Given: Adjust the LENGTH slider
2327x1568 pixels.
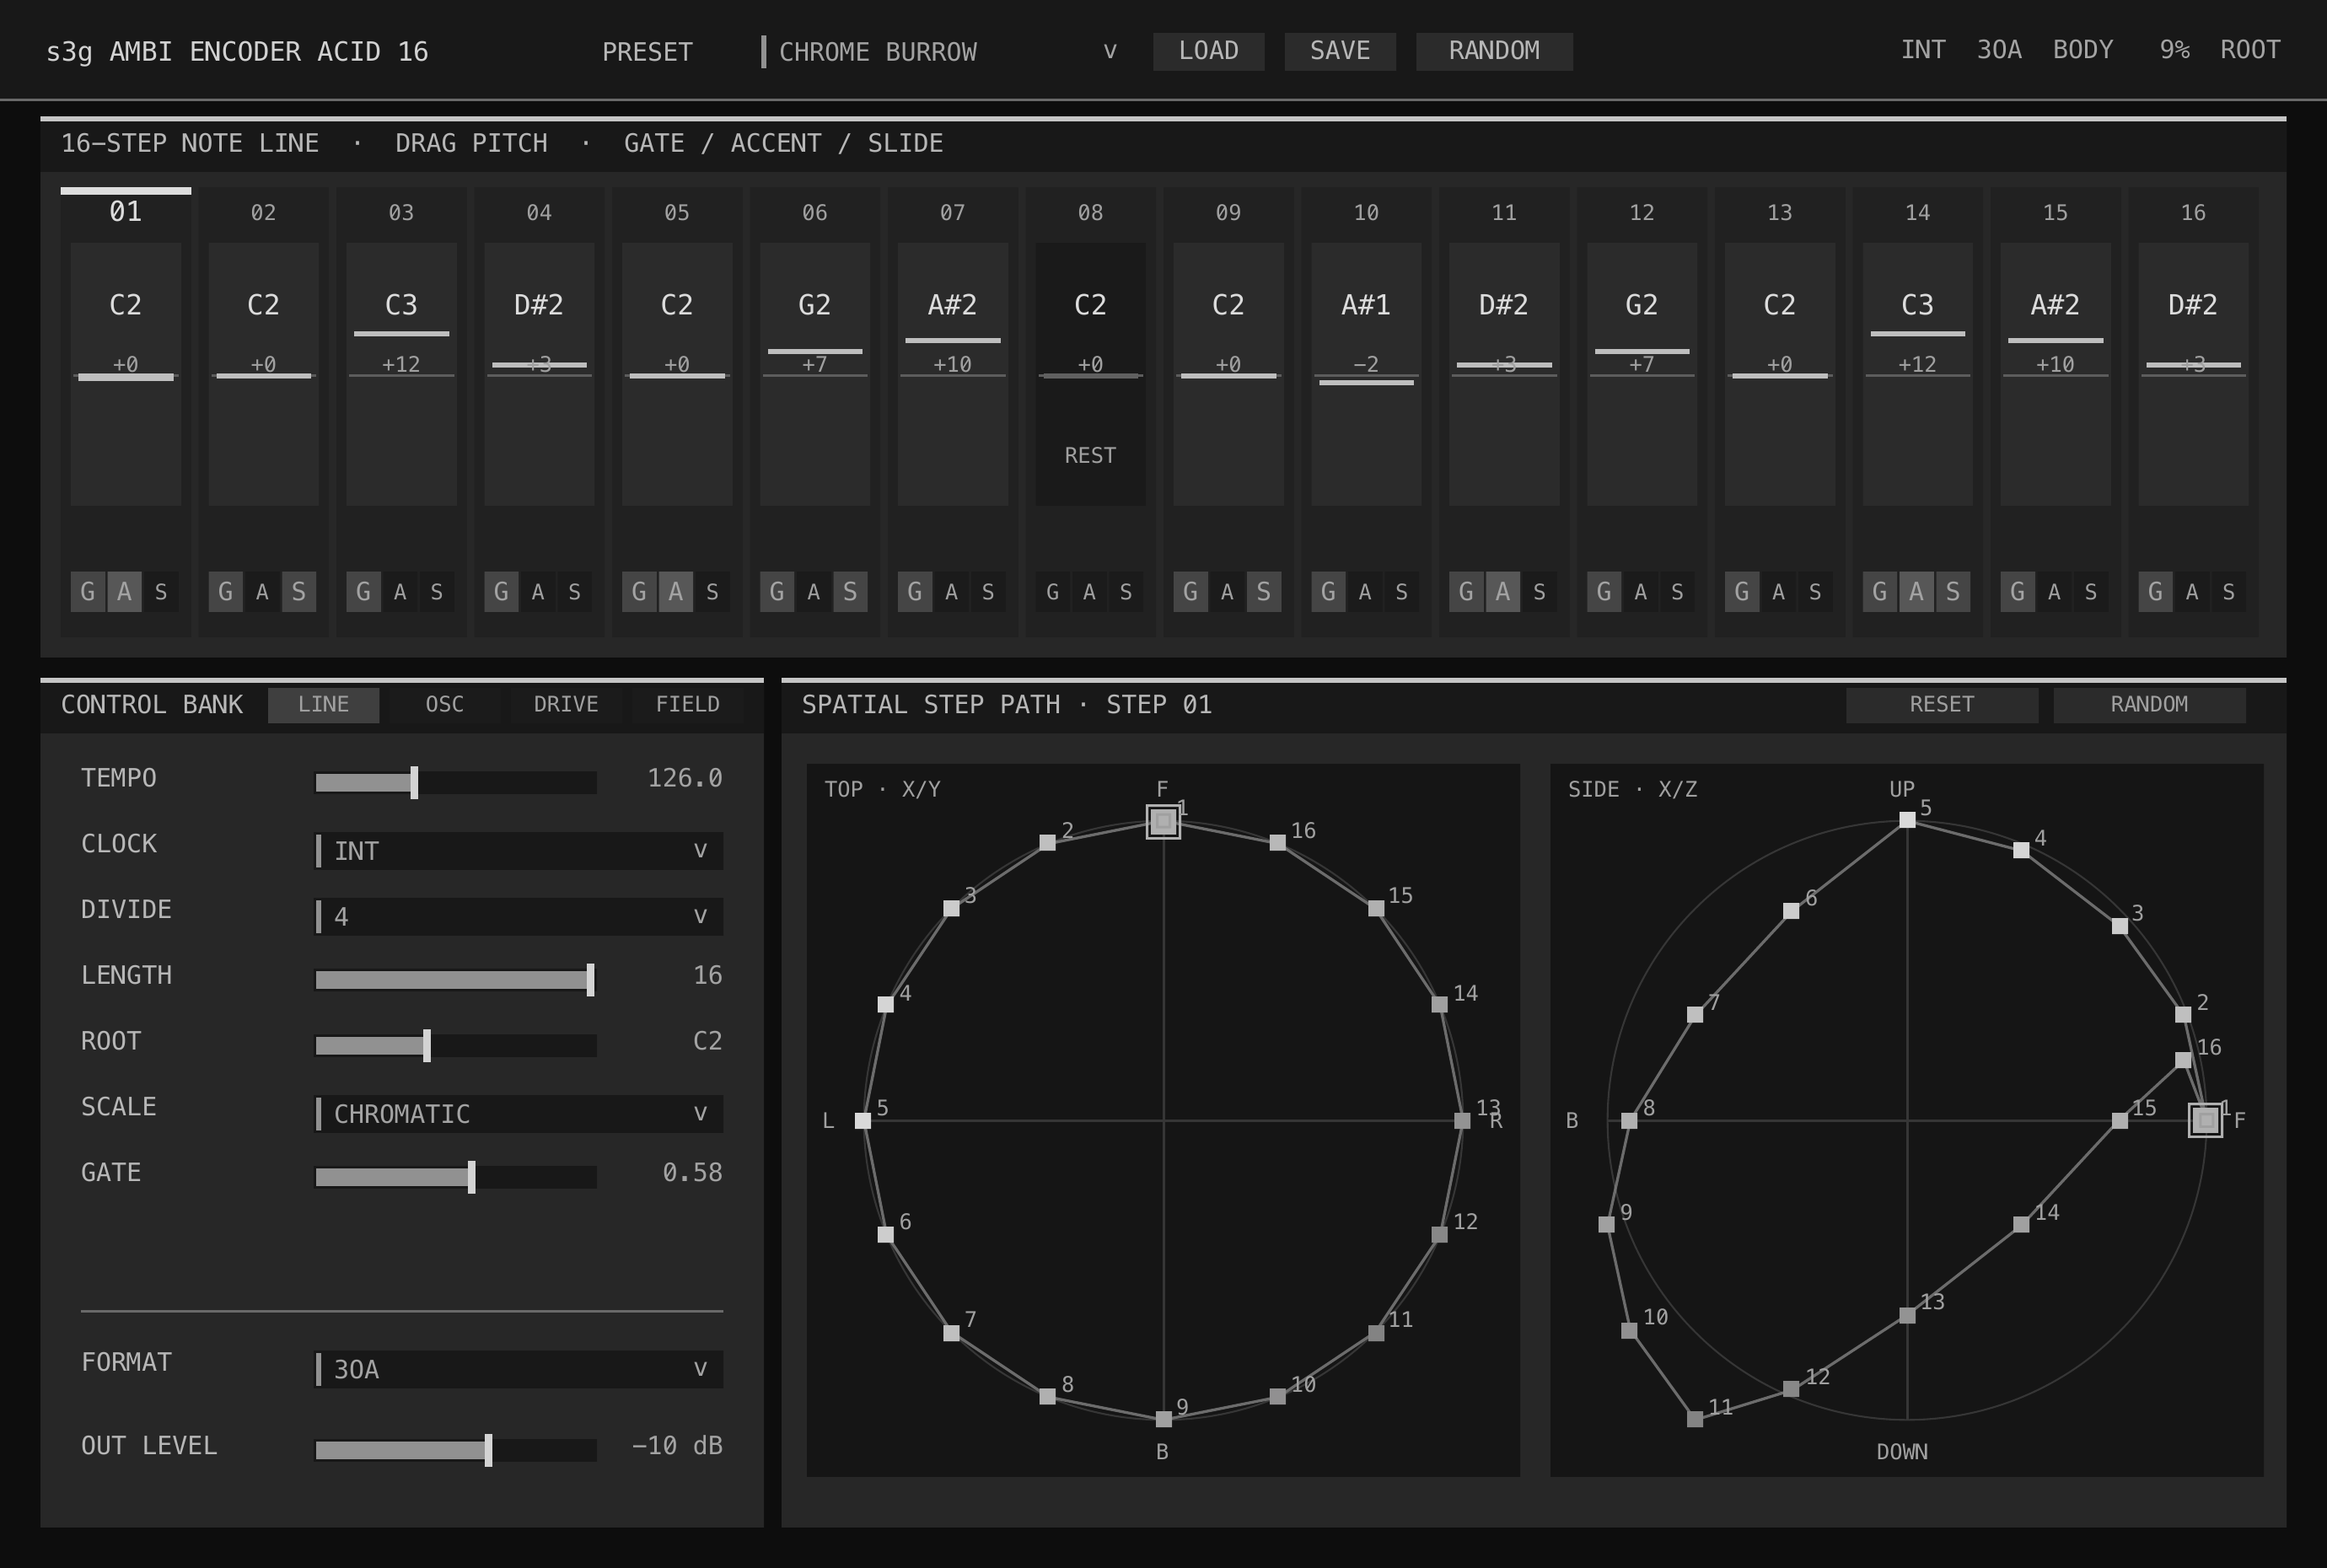Looking at the screenshot, I should coord(456,980).
